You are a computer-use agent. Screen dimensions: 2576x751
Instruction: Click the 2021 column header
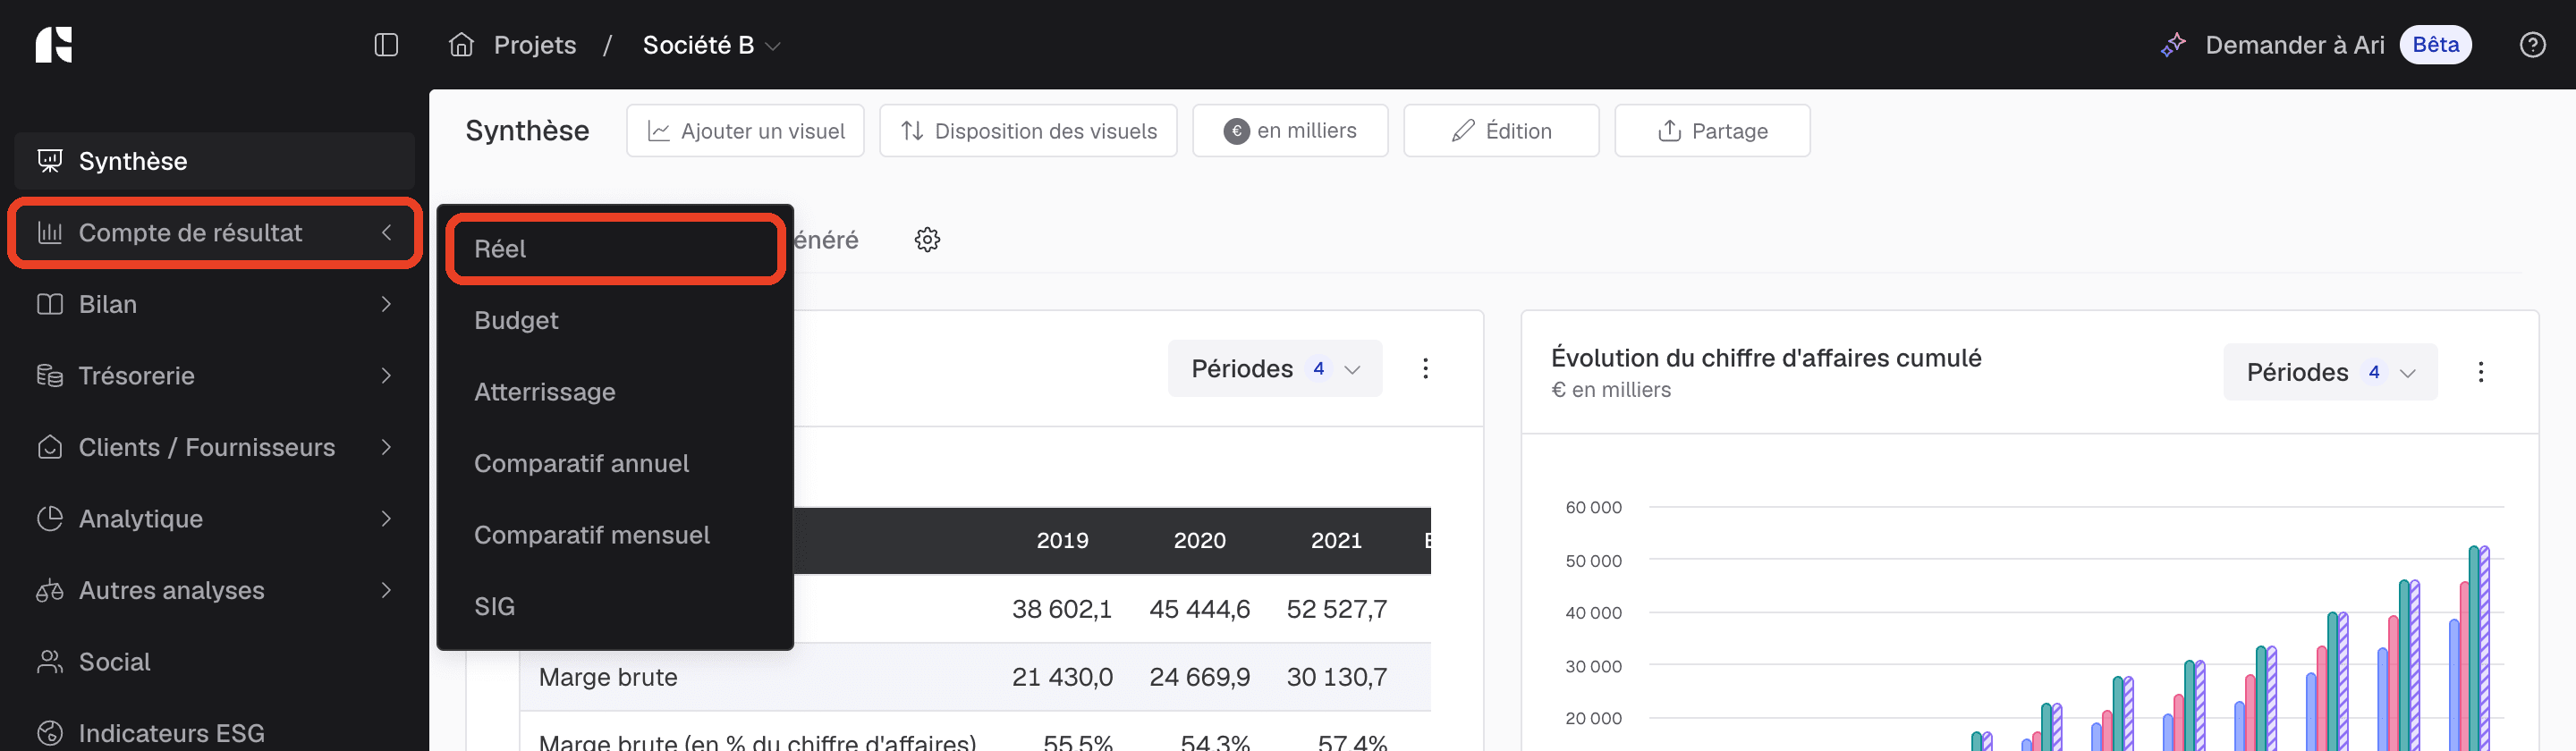1336,541
